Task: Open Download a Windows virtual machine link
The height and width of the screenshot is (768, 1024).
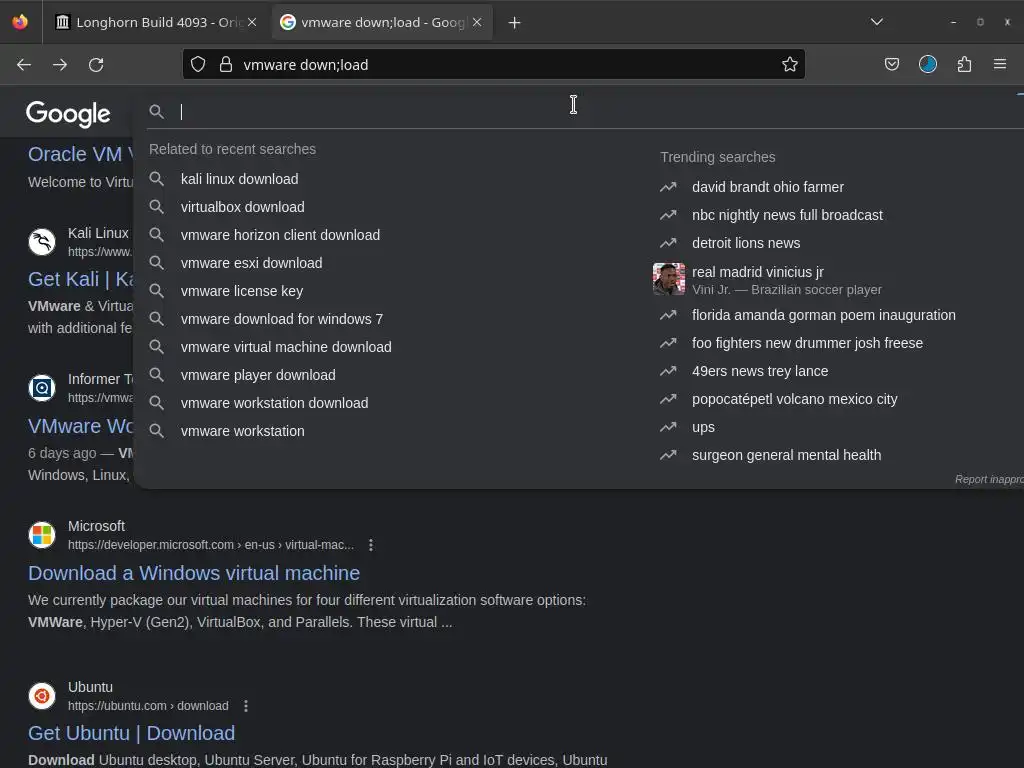Action: [194, 573]
